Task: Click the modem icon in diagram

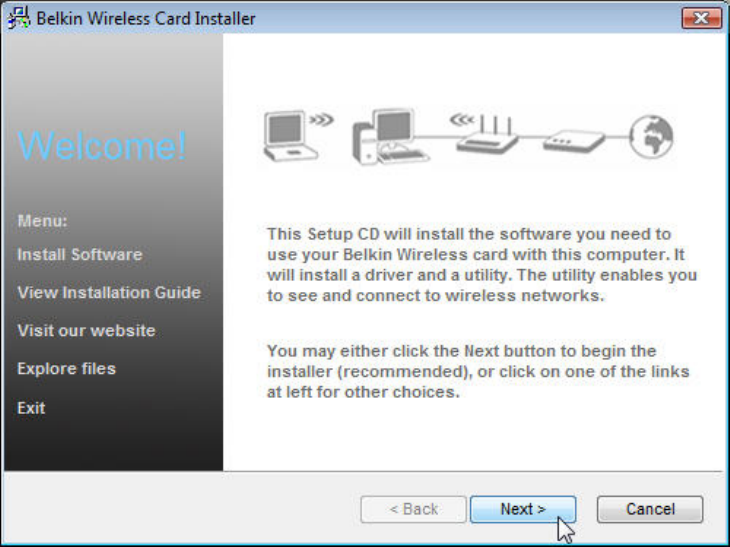Action: [x=574, y=141]
